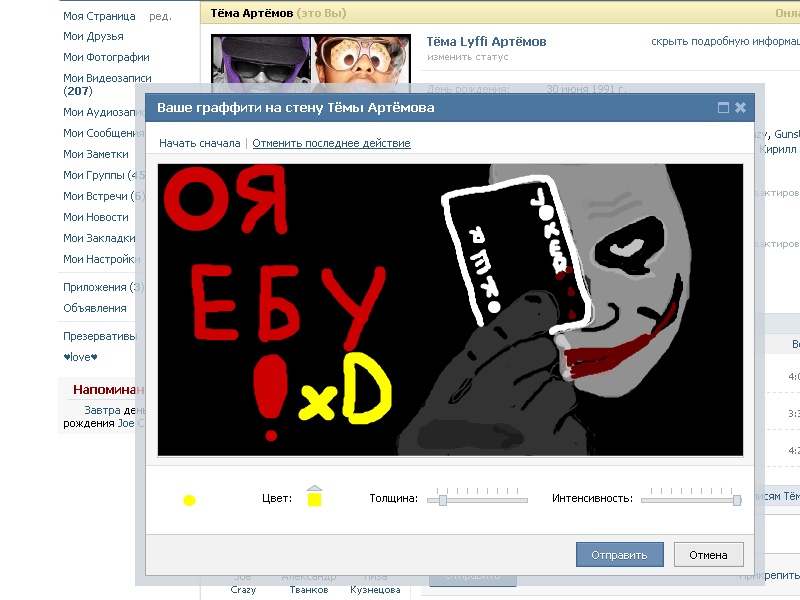Click ред. next to Моя Страница
The width and height of the screenshot is (800, 600).
(160, 16)
